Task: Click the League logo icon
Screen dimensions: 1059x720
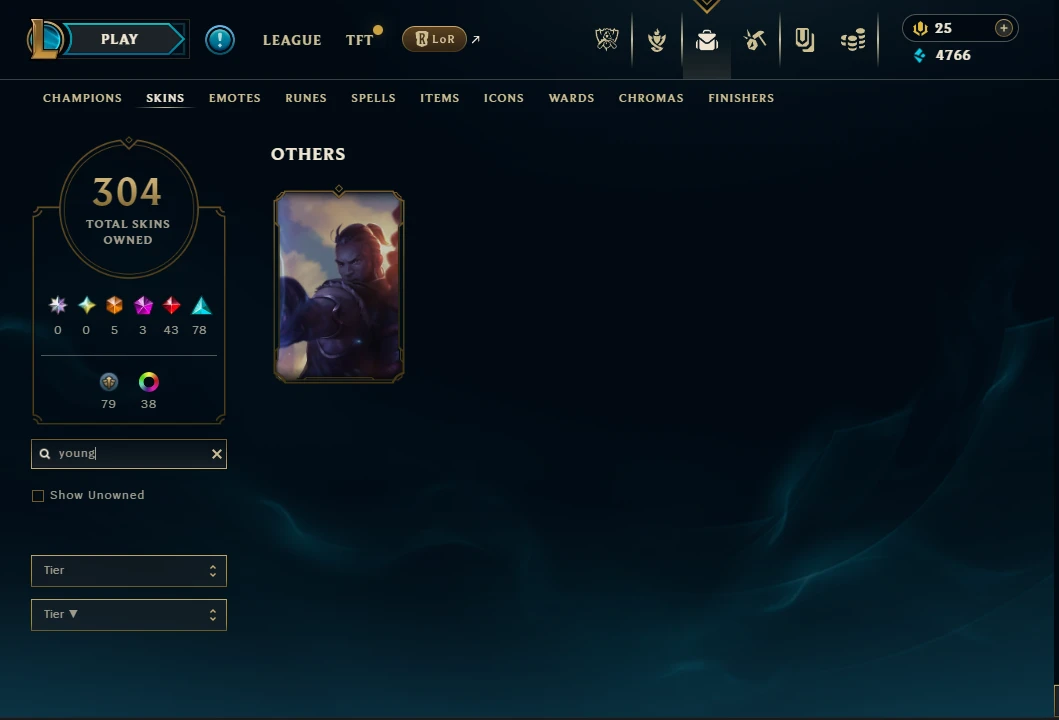Action: (45, 39)
